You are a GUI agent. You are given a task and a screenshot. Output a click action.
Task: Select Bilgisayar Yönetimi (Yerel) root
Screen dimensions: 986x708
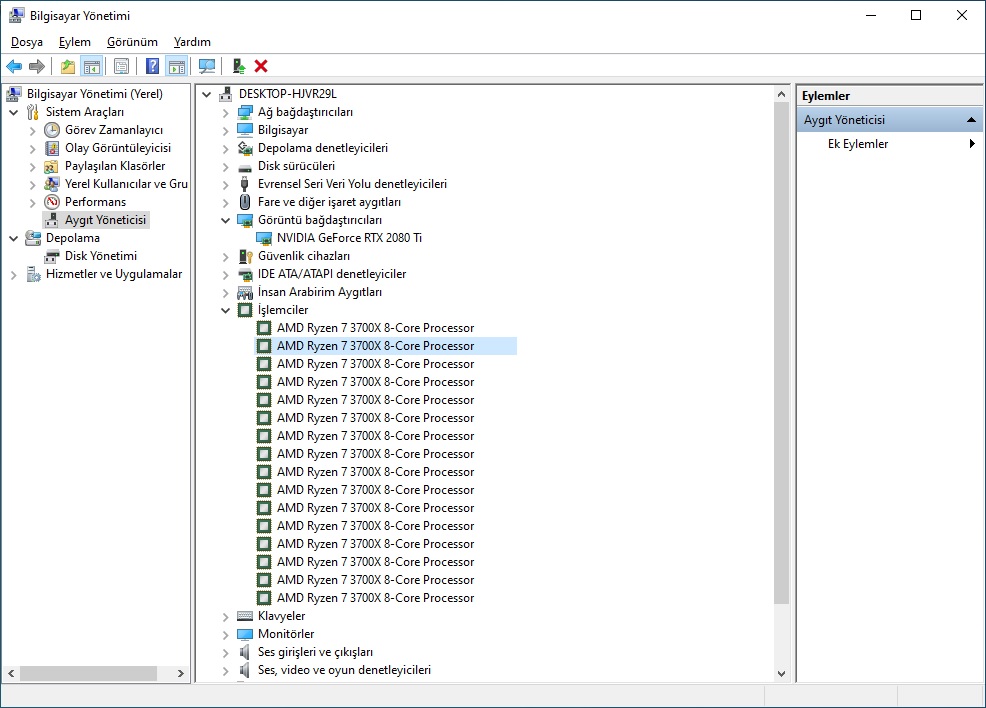click(x=94, y=94)
